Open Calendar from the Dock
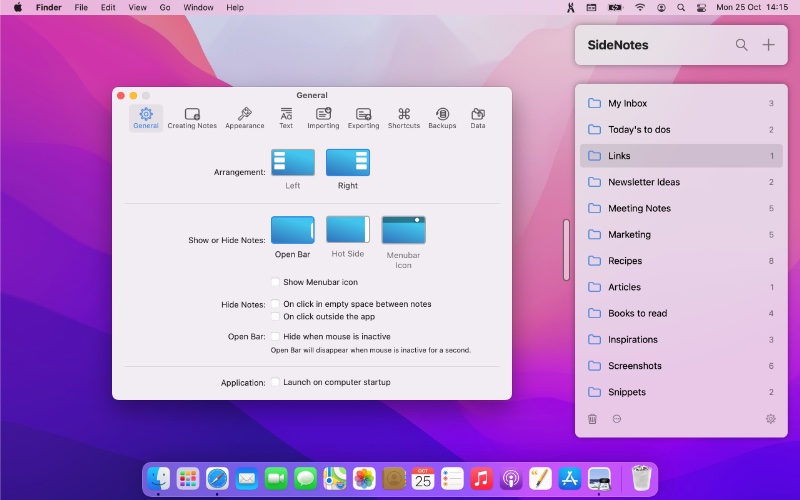This screenshot has height=500, width=800. click(423, 479)
